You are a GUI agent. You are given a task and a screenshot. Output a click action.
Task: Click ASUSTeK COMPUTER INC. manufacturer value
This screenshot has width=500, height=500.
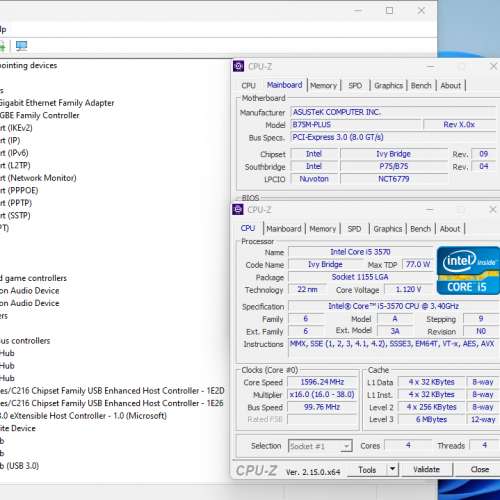click(393, 112)
